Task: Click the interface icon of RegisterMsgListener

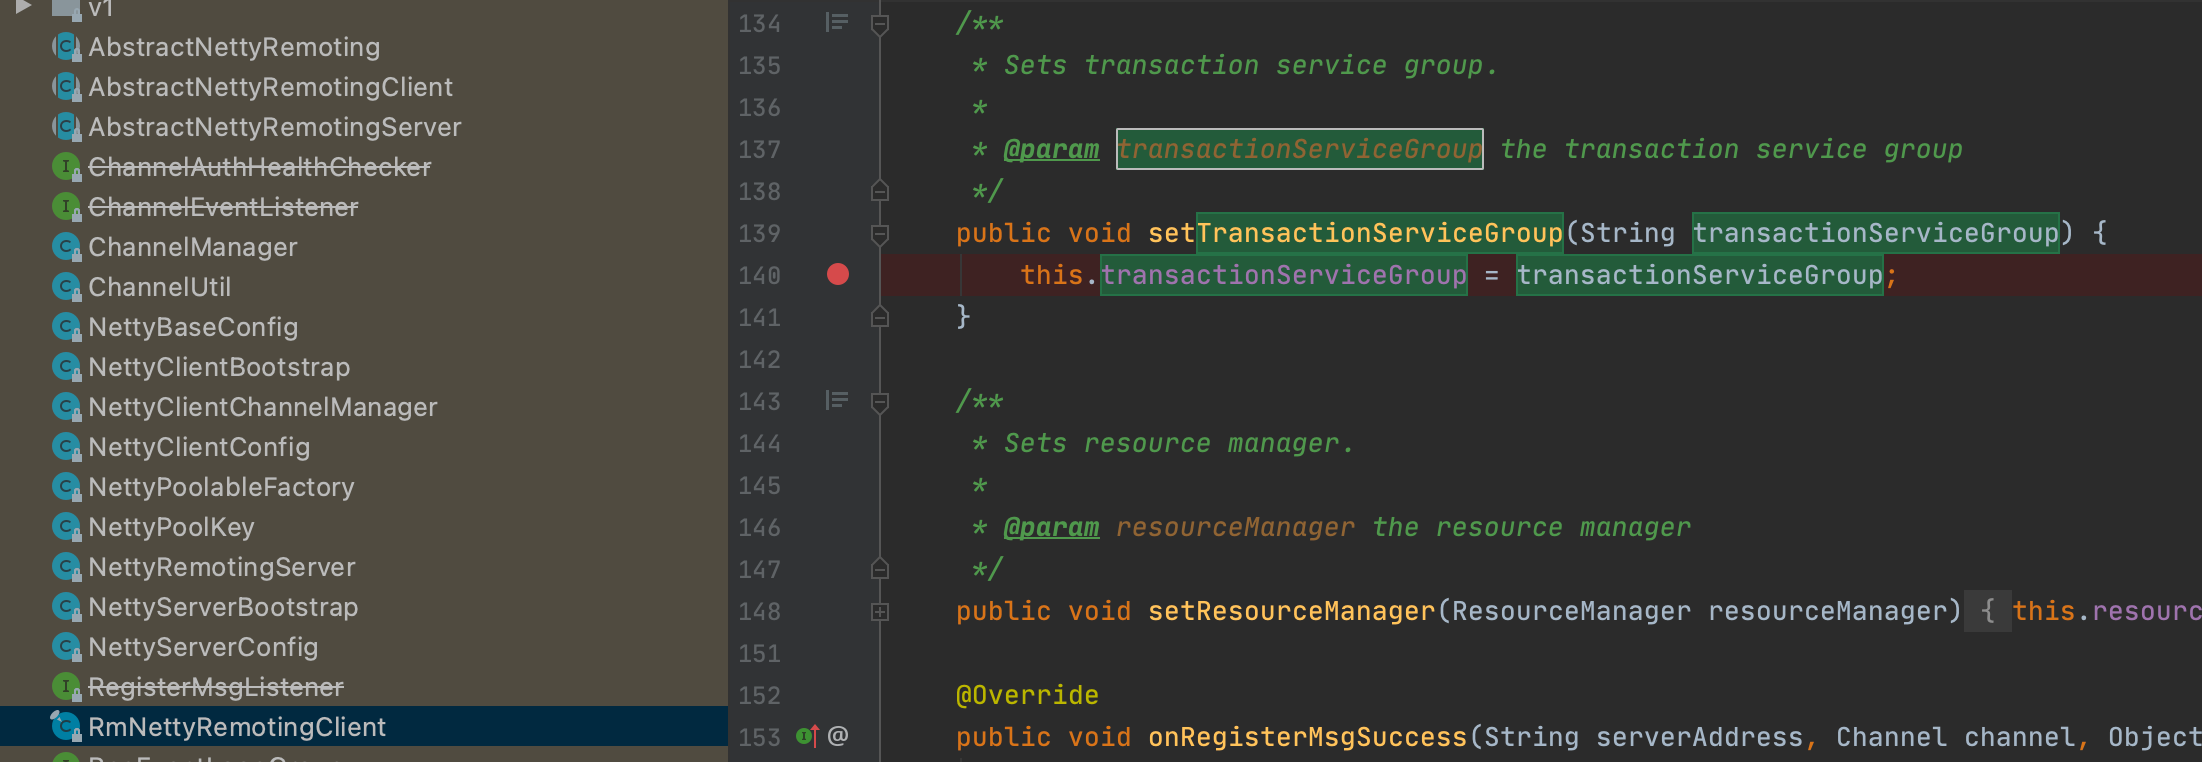Action: coord(66,687)
